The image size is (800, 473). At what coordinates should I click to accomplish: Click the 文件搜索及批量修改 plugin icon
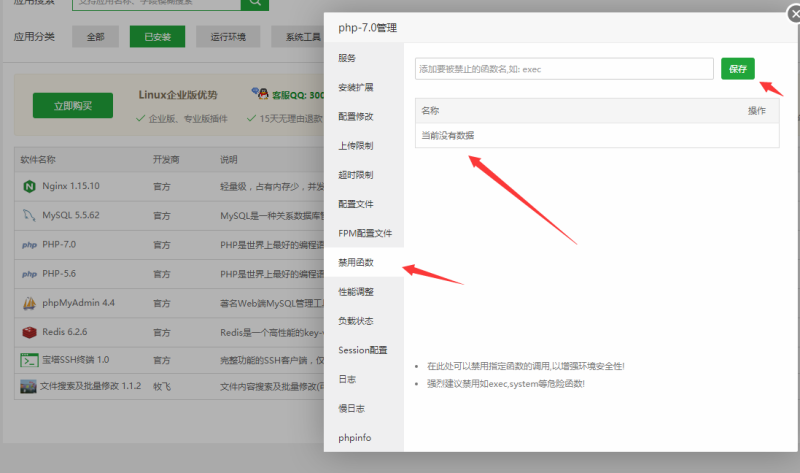pyautogui.click(x=29, y=386)
